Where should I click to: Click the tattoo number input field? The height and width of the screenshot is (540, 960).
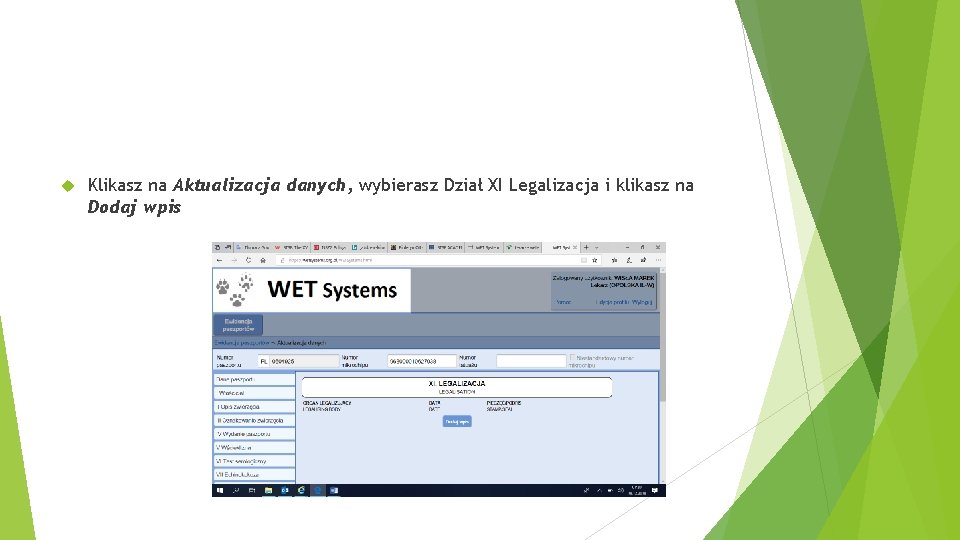531,361
